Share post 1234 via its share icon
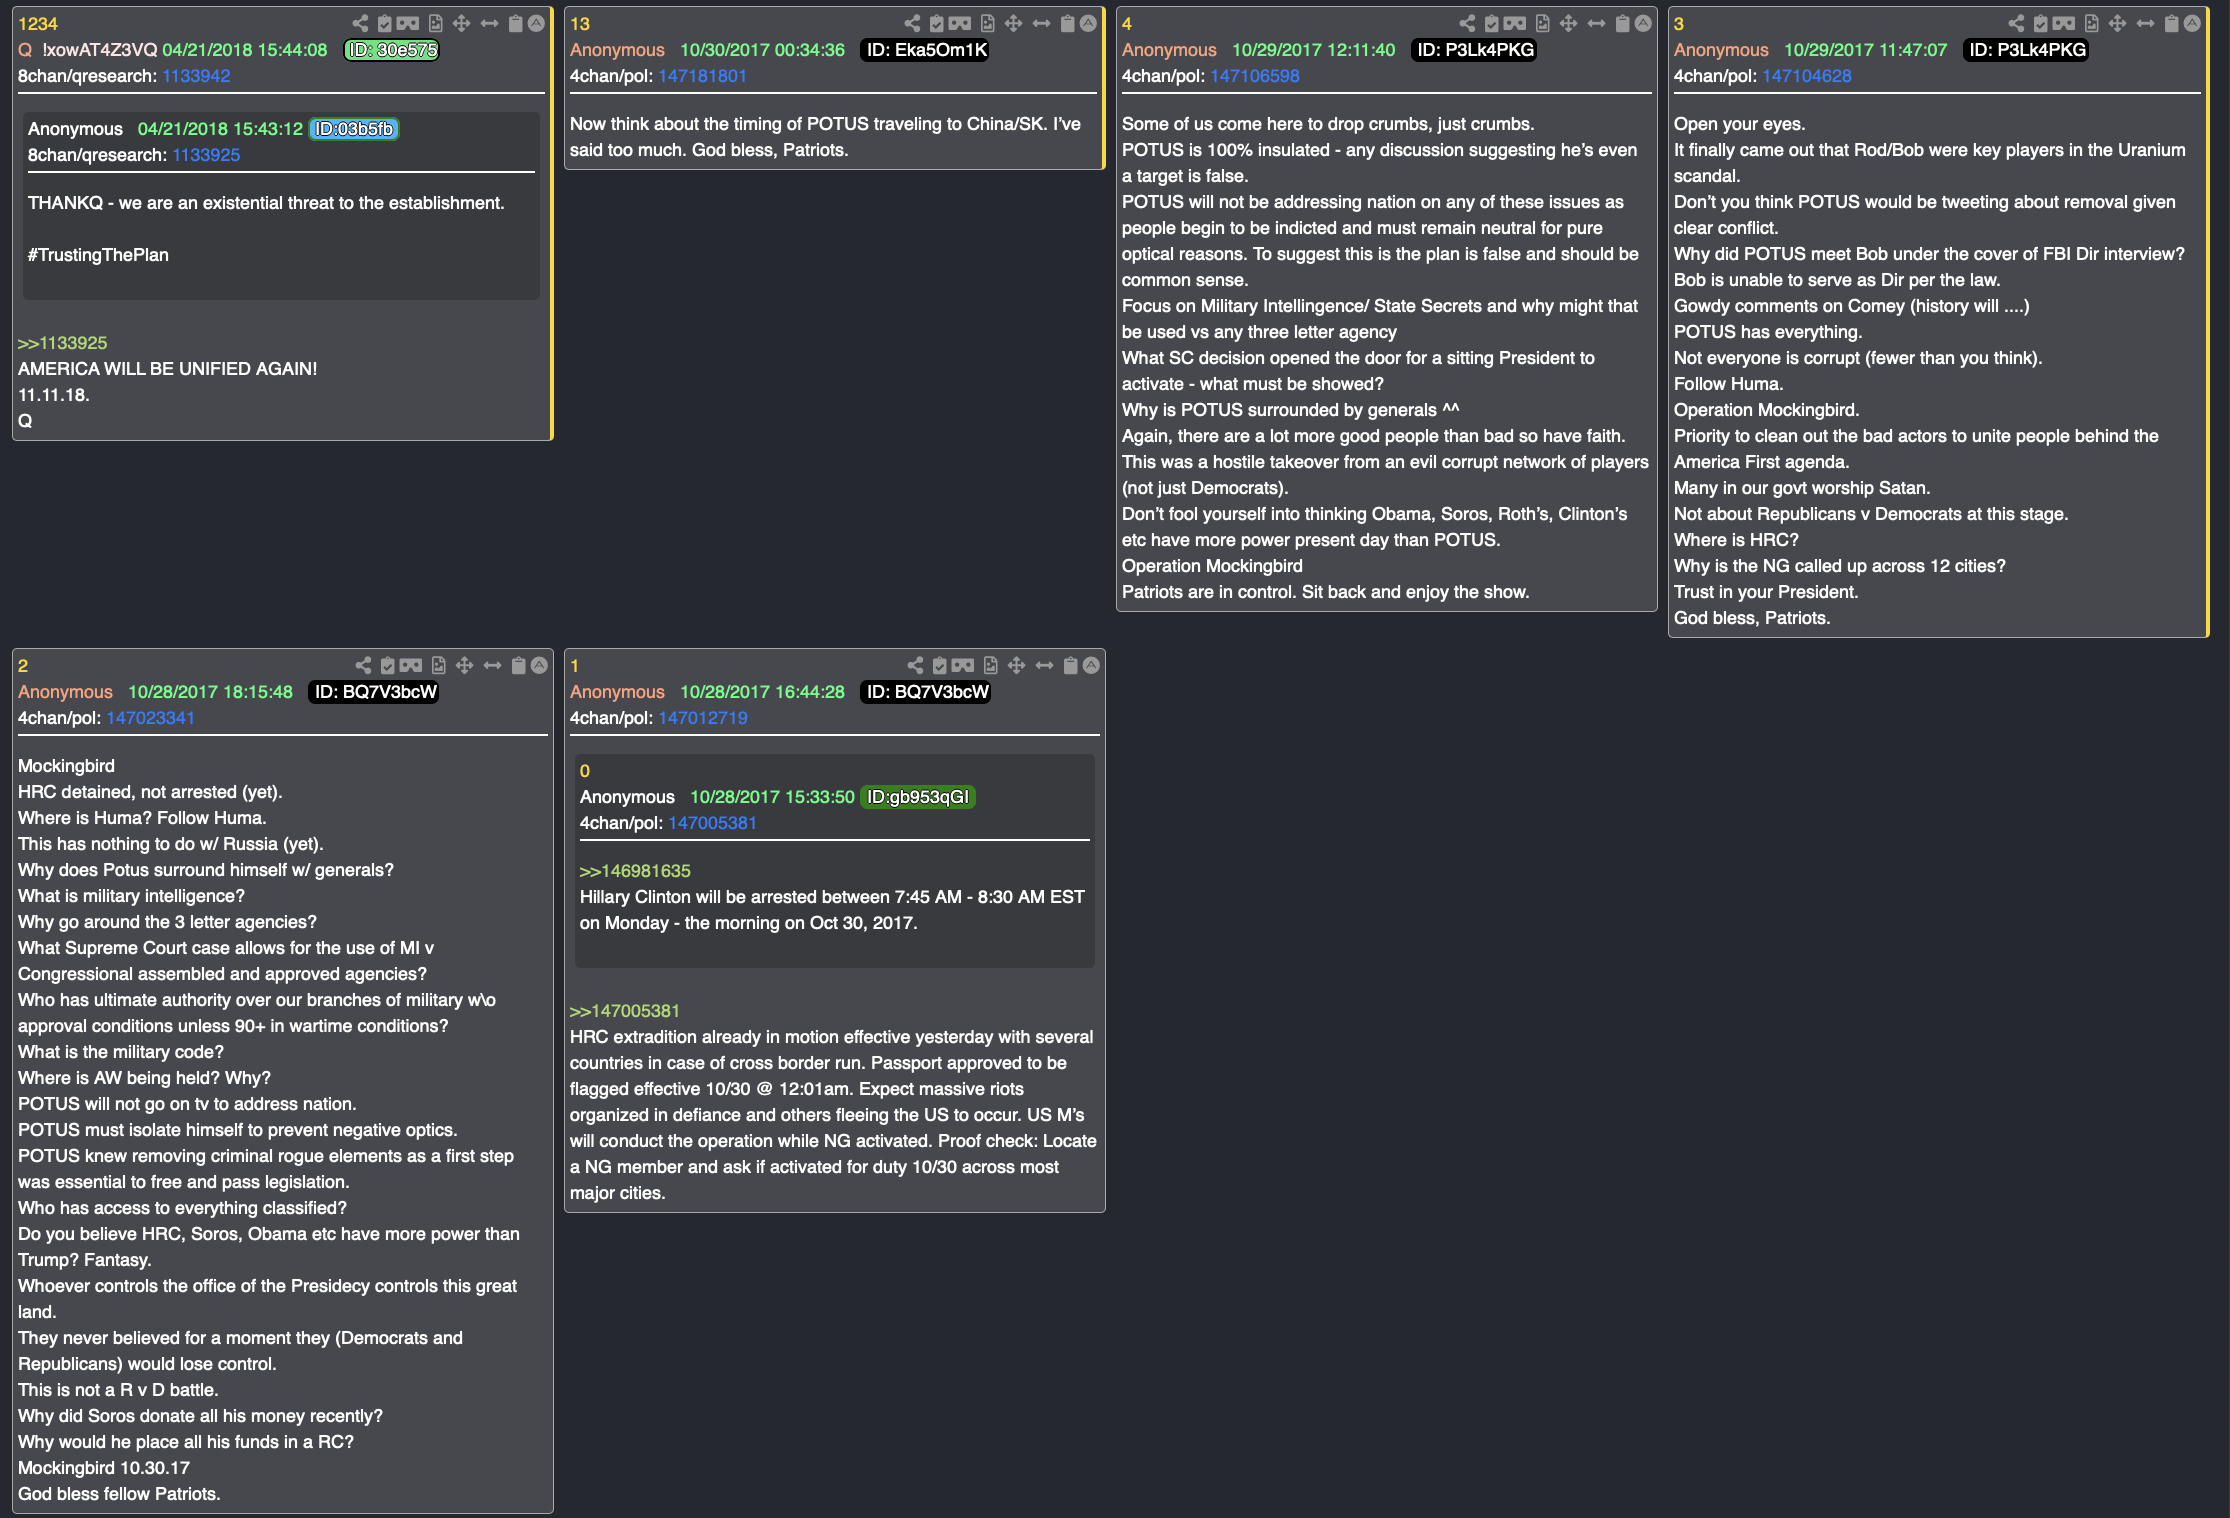2230x1518 pixels. tap(360, 23)
